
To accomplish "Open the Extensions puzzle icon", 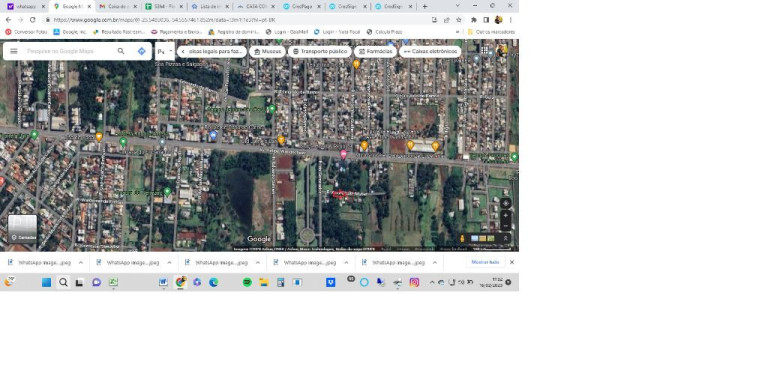I will click(x=474, y=20).
